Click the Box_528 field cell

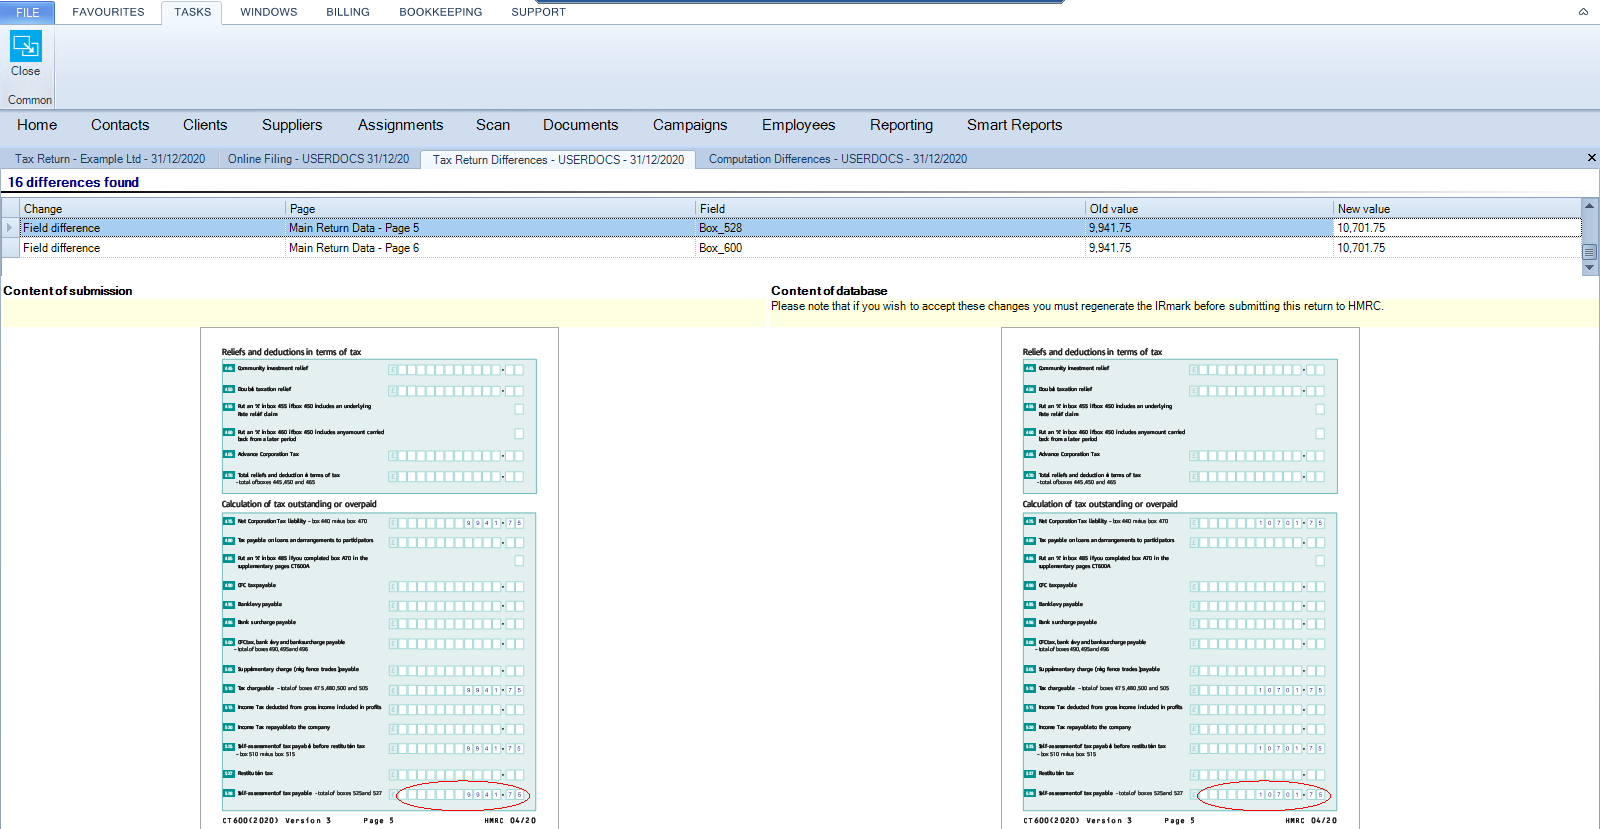click(x=890, y=228)
